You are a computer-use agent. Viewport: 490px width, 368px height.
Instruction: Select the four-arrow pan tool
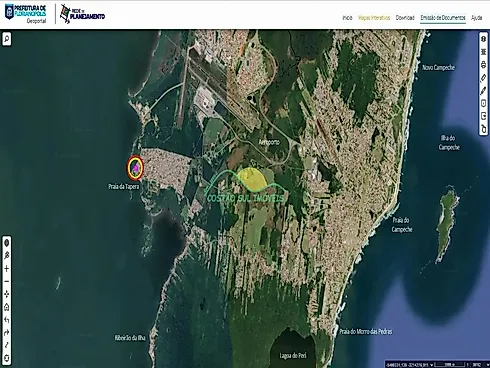6,294
